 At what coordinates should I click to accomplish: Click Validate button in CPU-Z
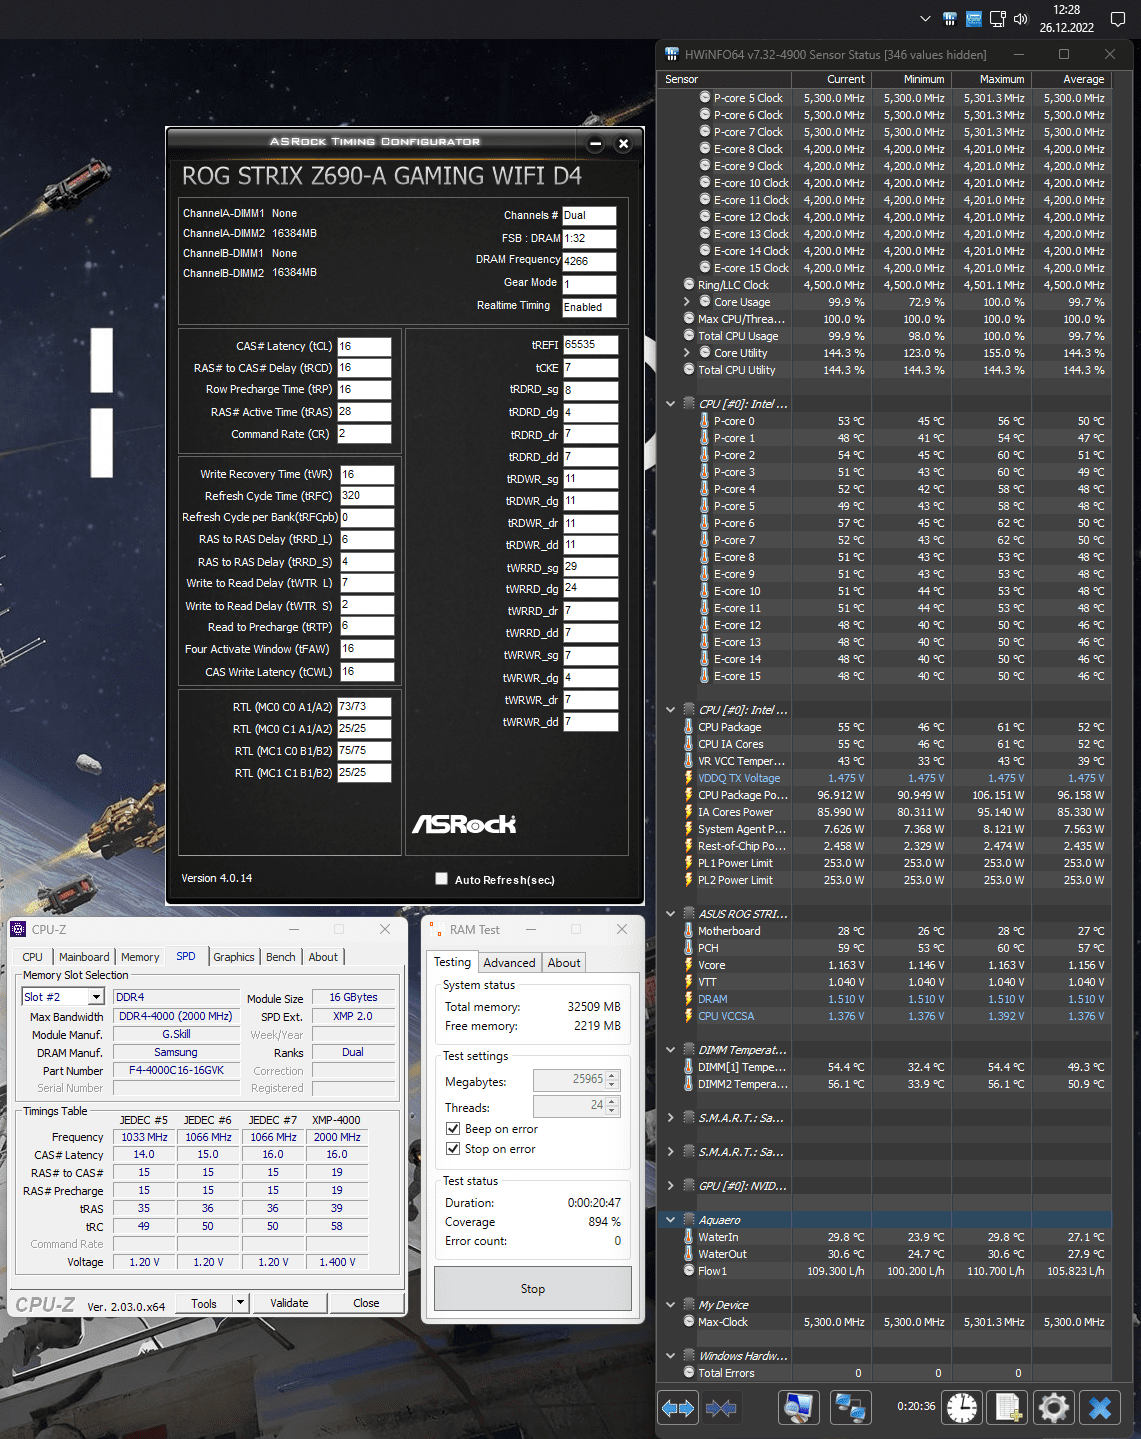(x=289, y=1303)
